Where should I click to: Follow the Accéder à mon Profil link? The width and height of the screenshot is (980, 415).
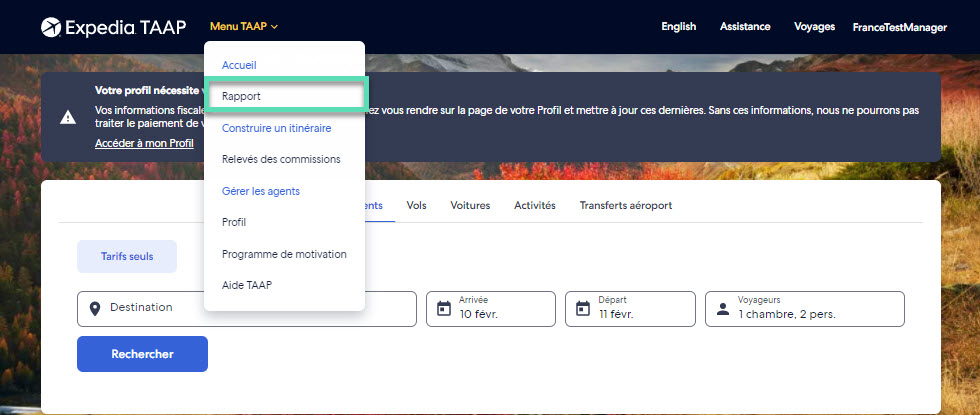coord(144,143)
